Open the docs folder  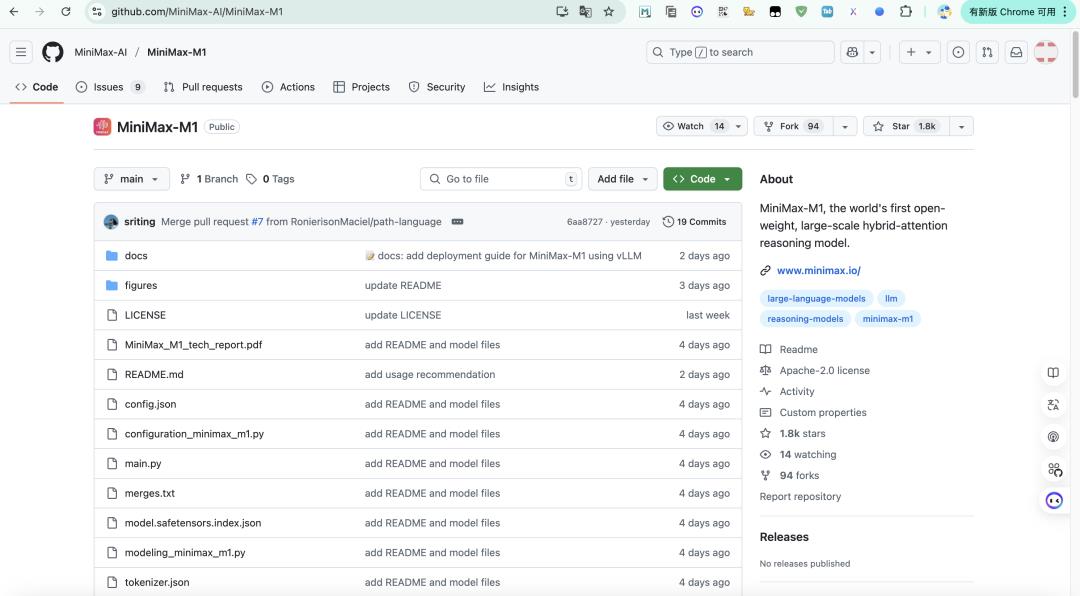(136, 256)
